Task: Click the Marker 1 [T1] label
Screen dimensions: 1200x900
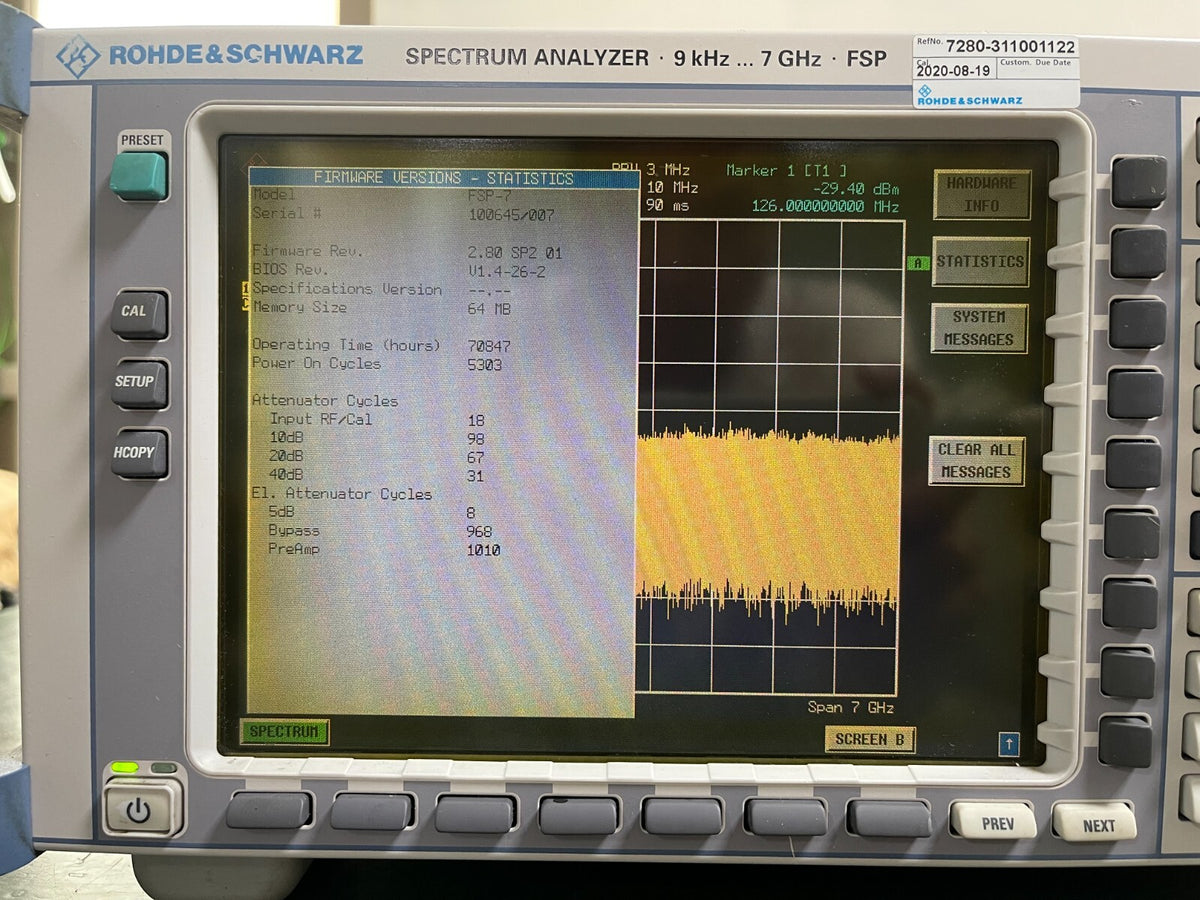Action: point(786,170)
